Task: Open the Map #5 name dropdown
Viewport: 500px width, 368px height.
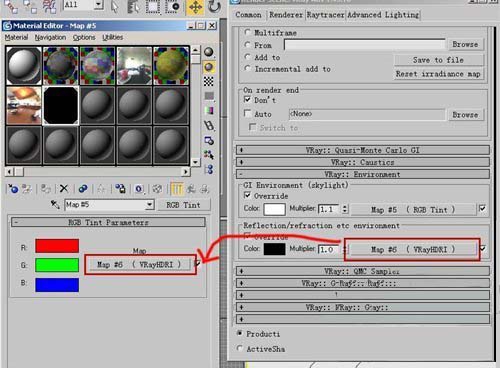Action: coord(150,204)
